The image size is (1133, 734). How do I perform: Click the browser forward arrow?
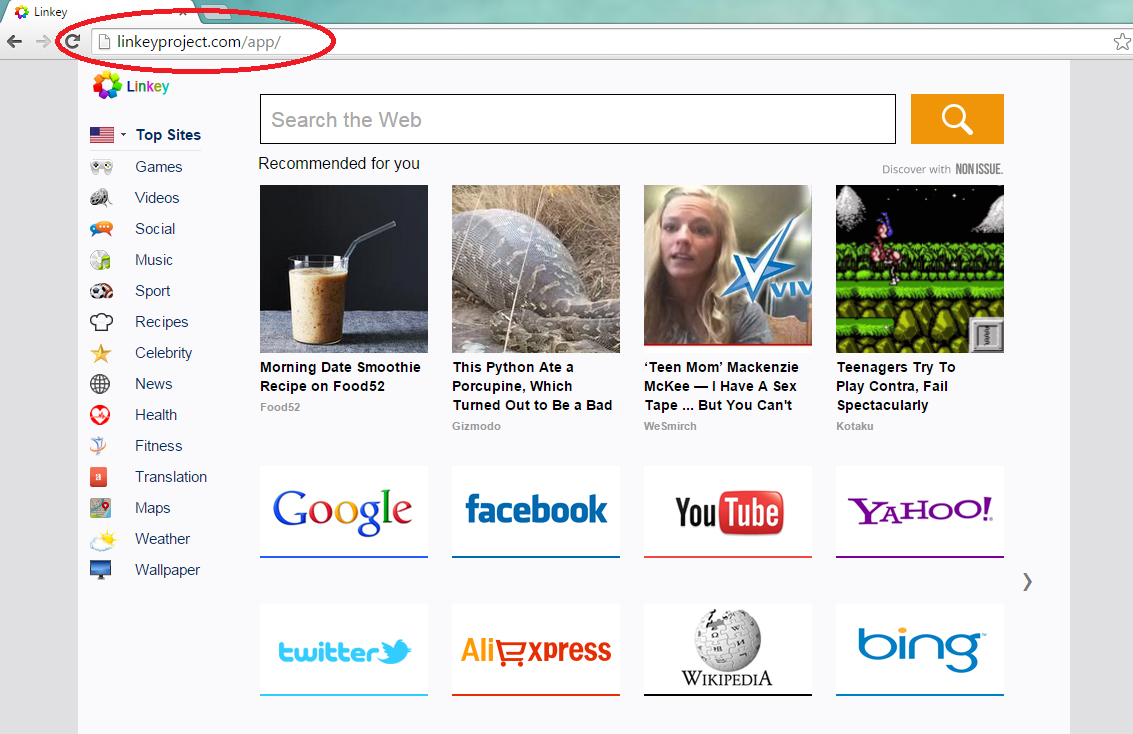click(43, 41)
